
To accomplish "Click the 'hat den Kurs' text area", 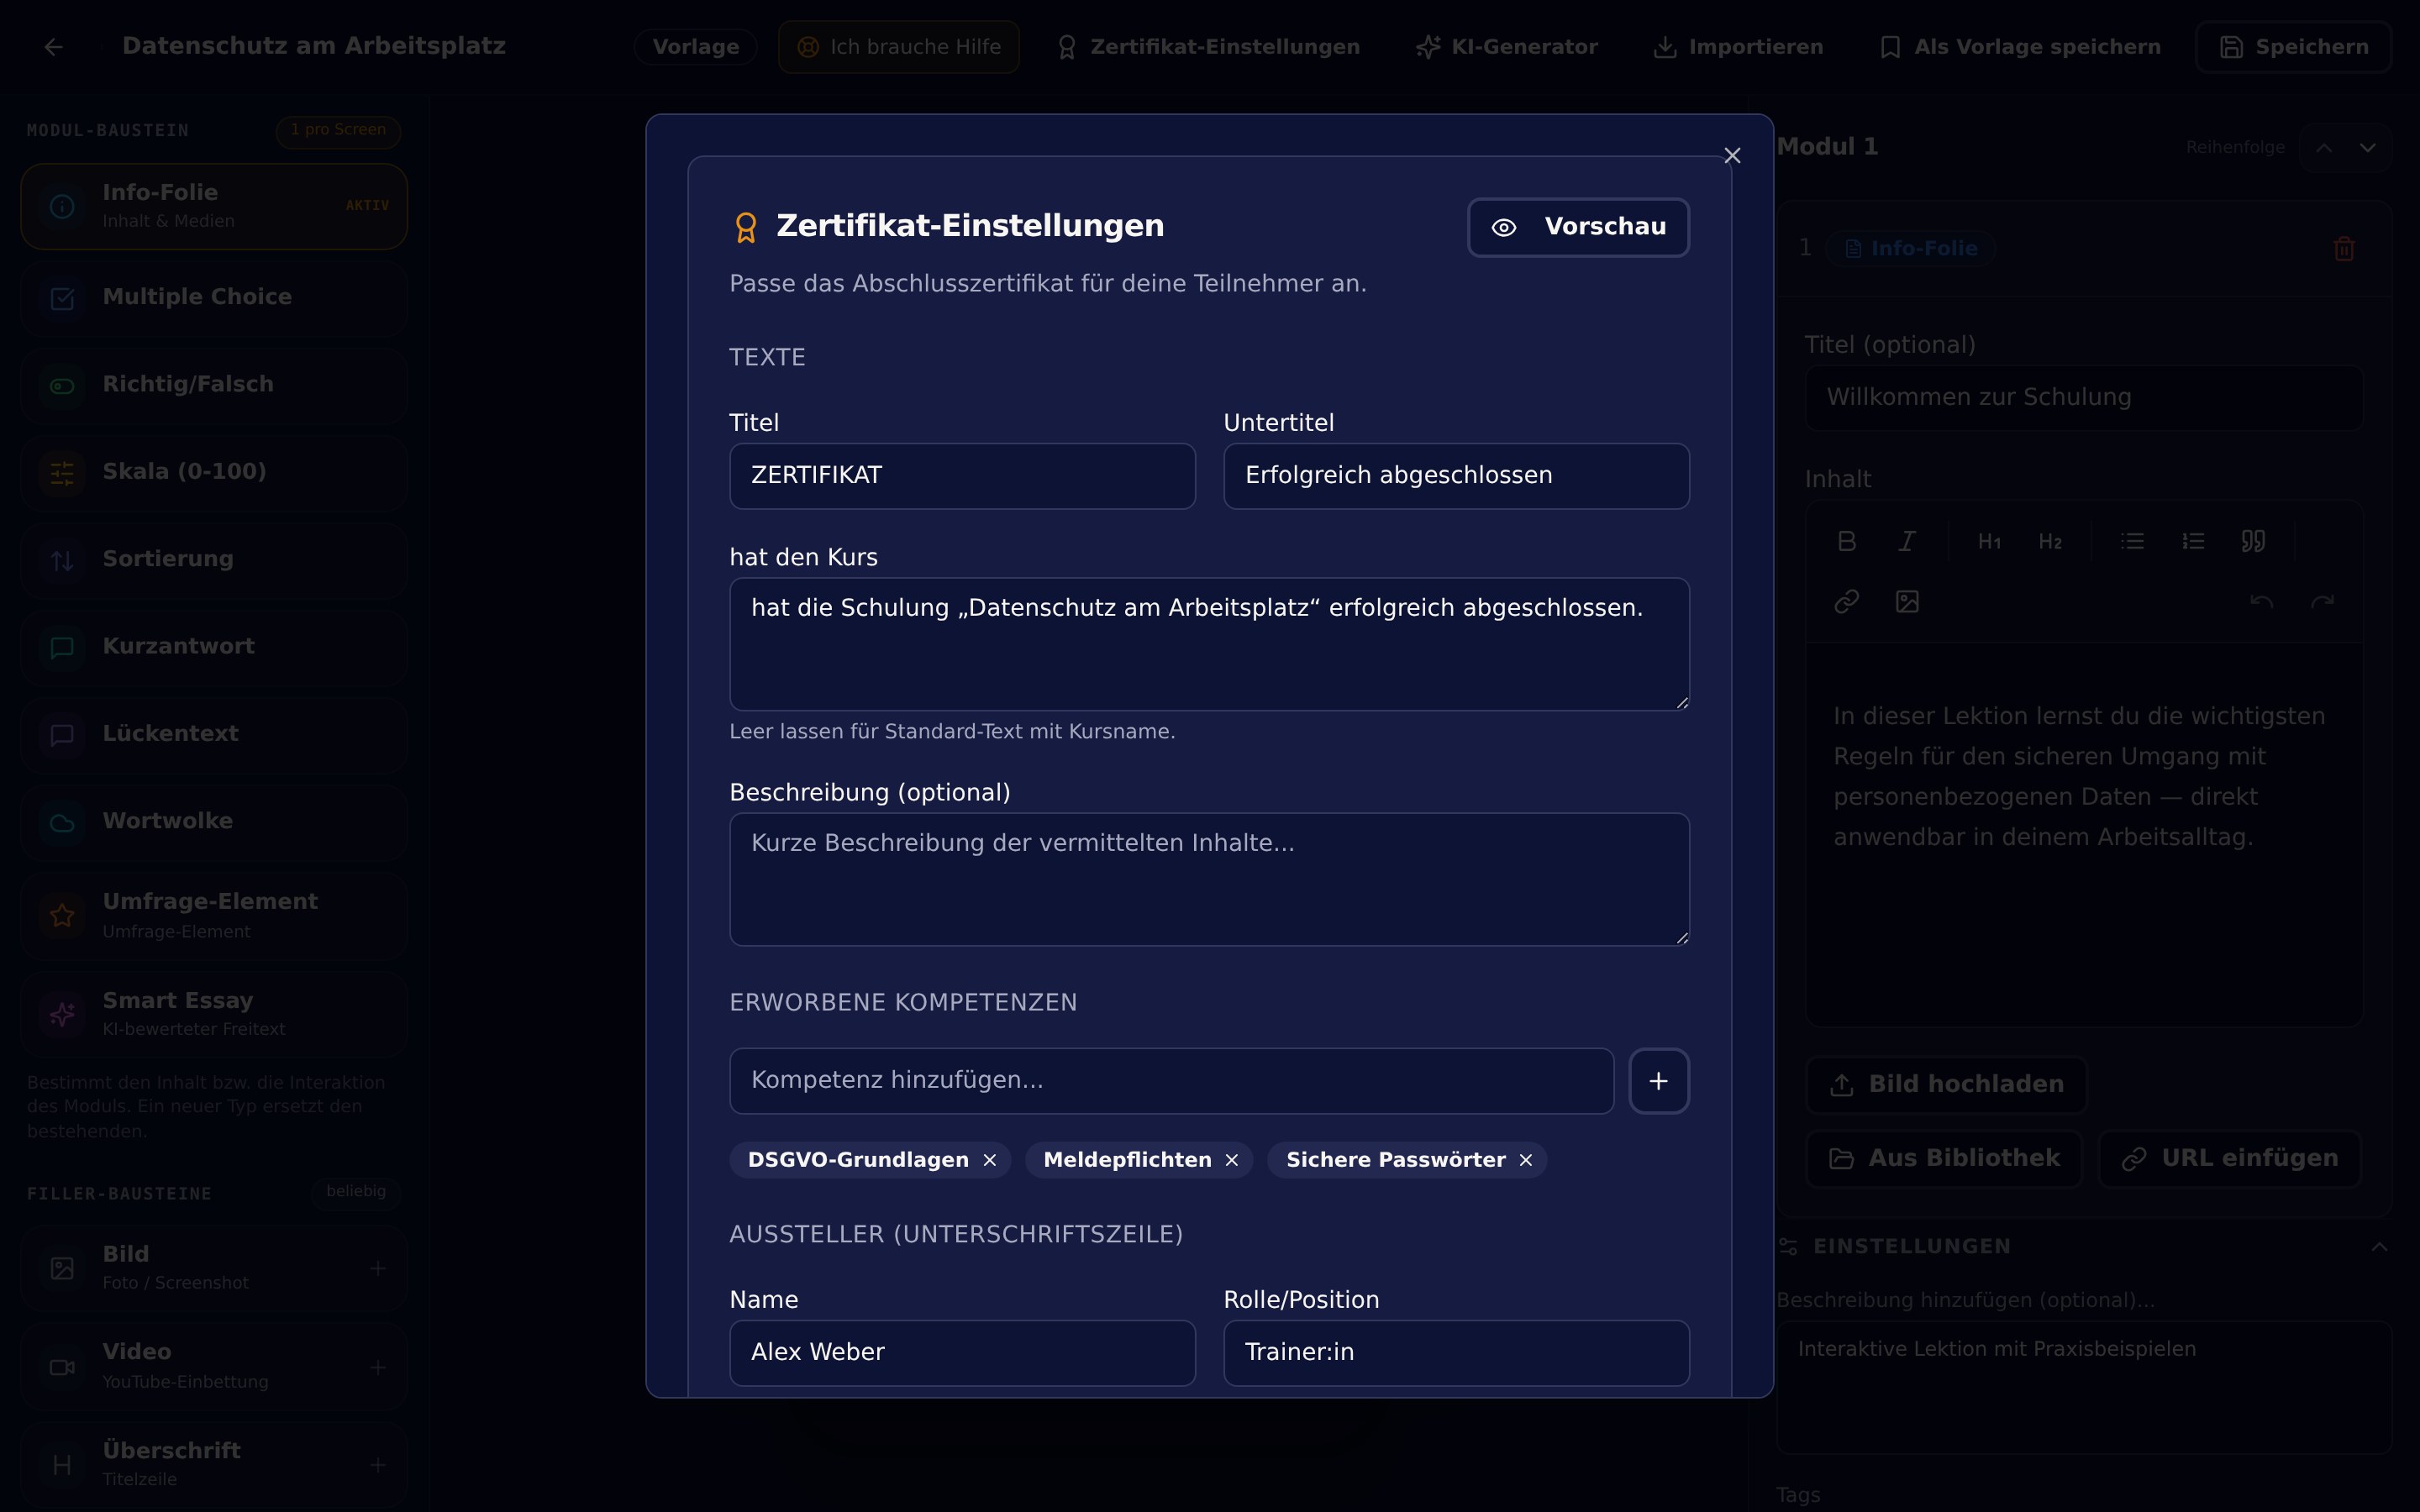I will 1209,644.
